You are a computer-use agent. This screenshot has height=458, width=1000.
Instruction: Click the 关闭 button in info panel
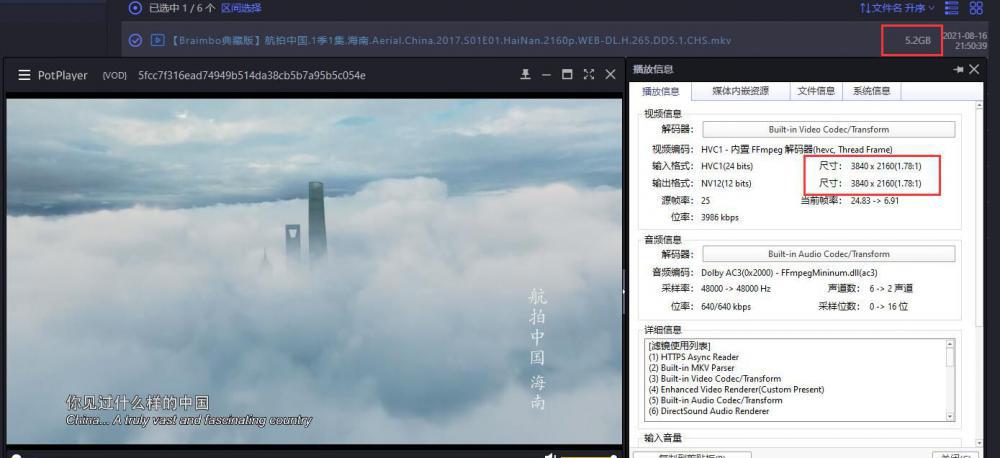pos(955,455)
